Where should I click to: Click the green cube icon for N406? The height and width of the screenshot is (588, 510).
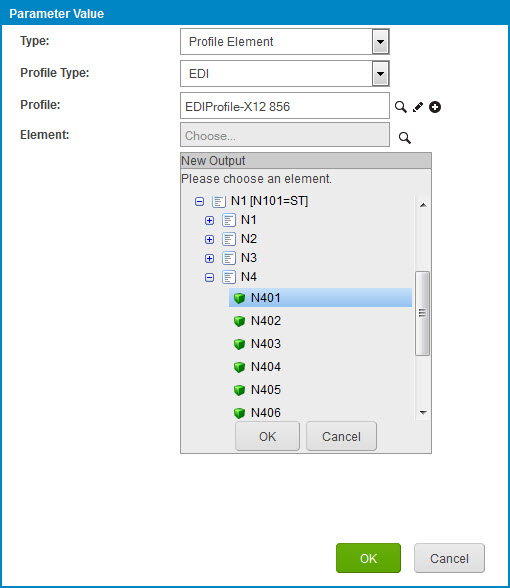[x=239, y=413]
